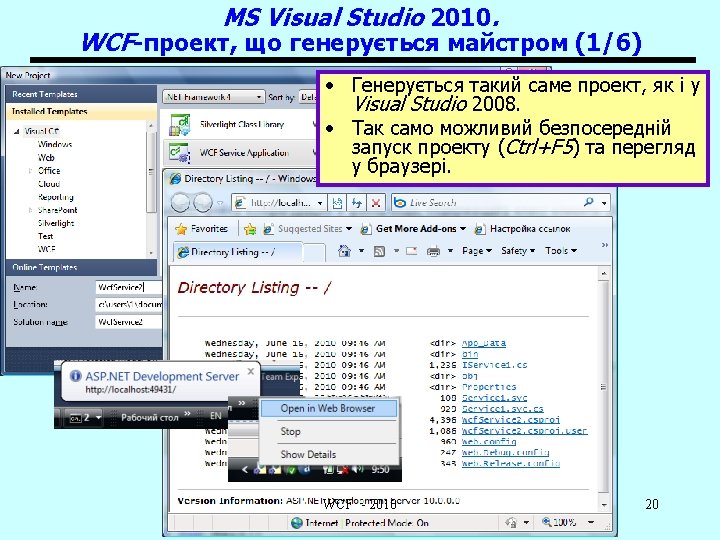Open the Tools menu in IE
The height and width of the screenshot is (540, 720).
[561, 251]
